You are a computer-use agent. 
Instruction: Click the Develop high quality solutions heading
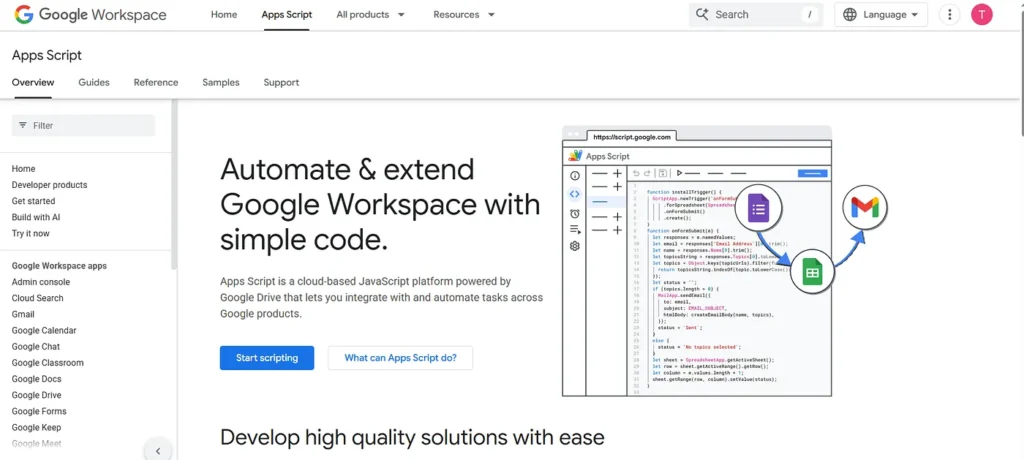412,437
